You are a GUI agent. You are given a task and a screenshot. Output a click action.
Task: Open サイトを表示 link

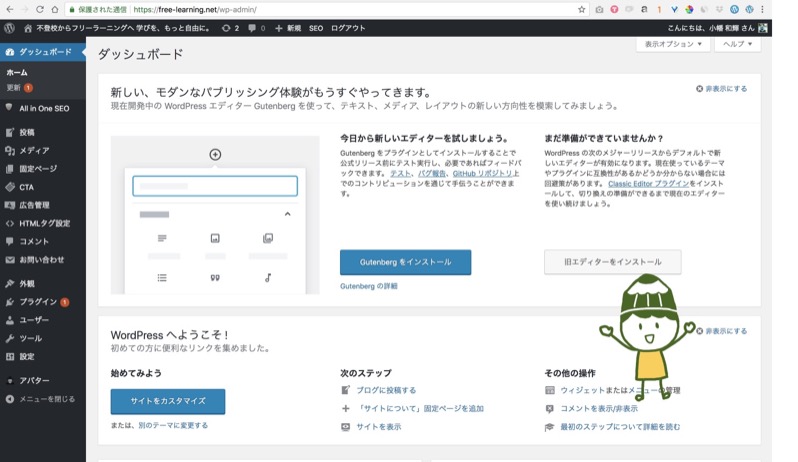[379, 427]
